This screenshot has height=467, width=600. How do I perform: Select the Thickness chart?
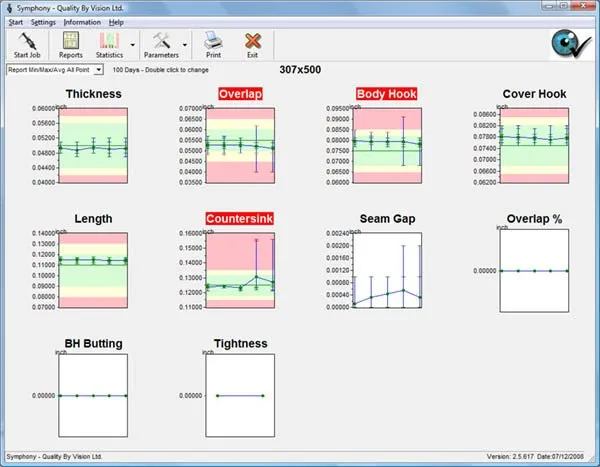(93, 145)
